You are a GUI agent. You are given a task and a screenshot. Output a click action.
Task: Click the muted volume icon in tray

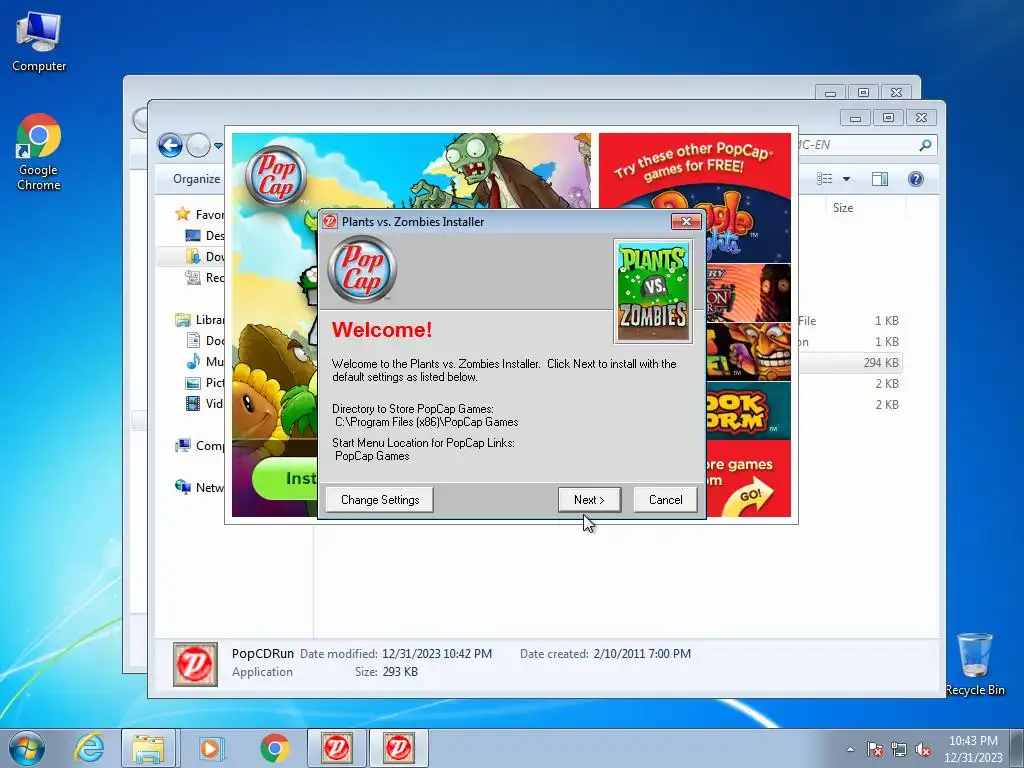(923, 749)
